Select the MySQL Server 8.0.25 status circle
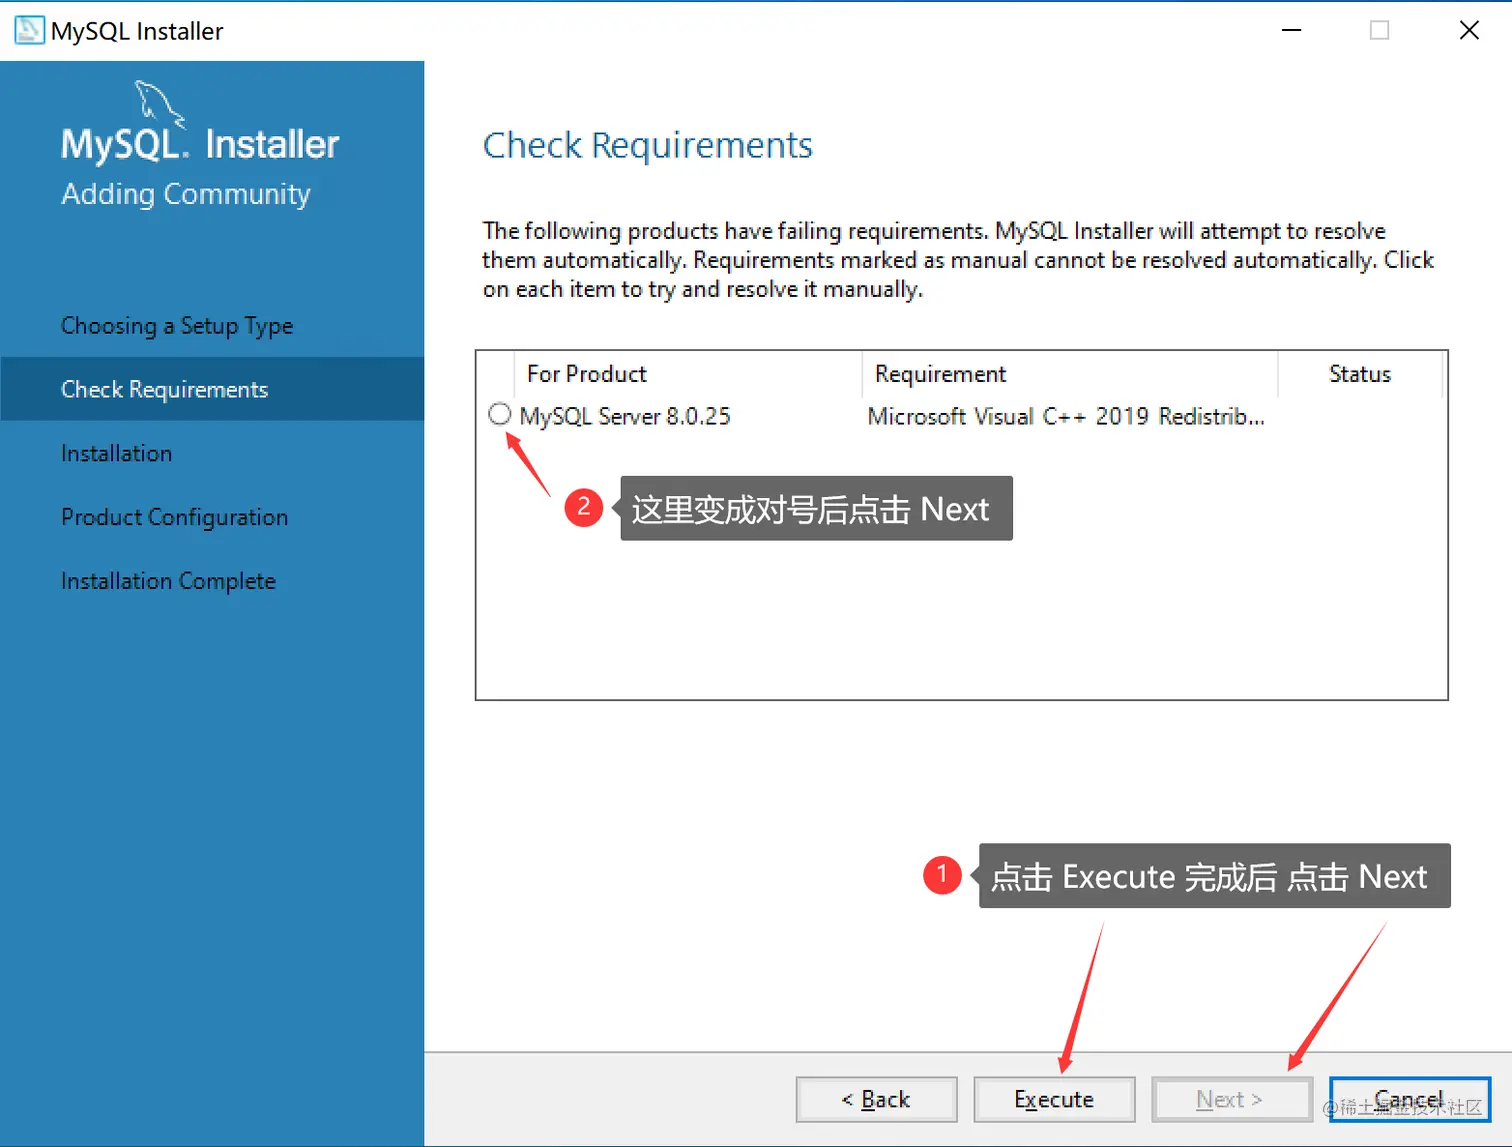 499,414
